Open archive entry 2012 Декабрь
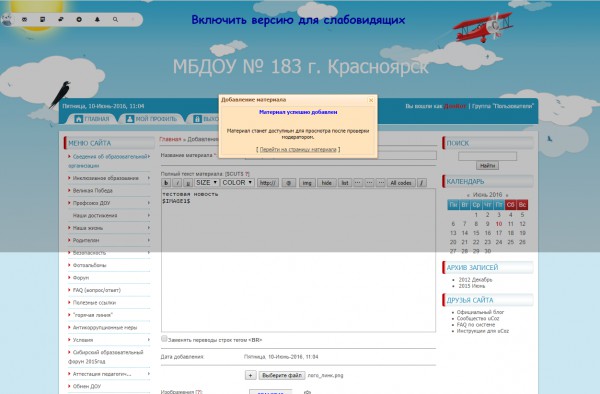 [x=476, y=280]
